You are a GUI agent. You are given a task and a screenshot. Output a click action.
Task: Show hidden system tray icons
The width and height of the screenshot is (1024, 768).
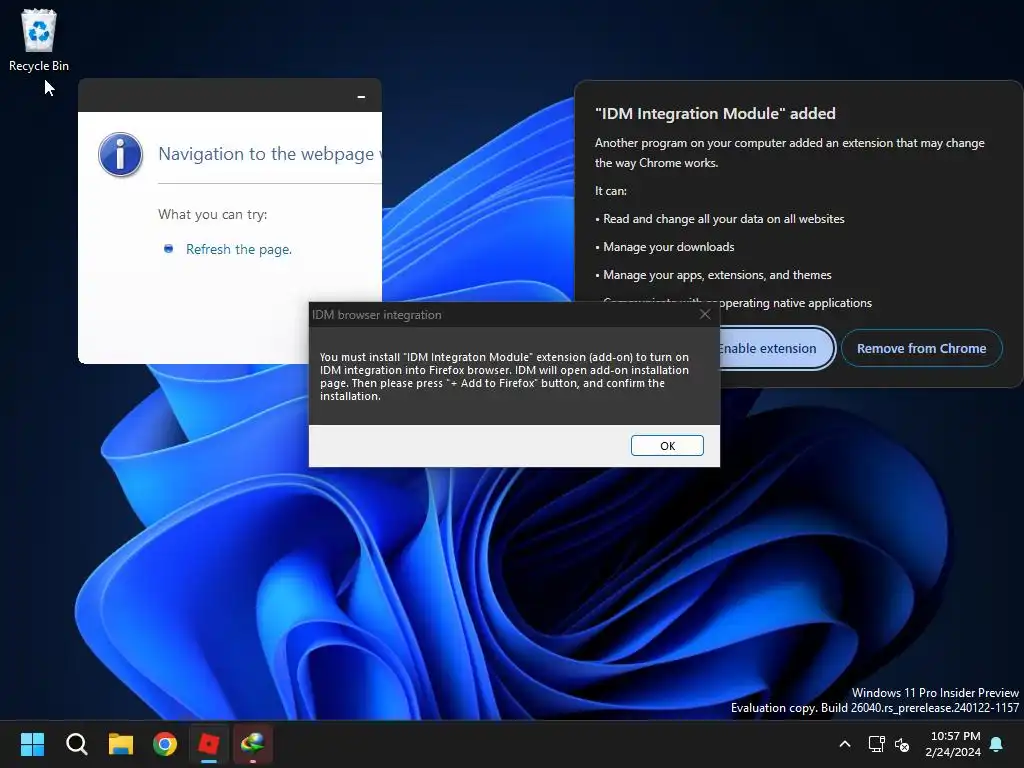pyautogui.click(x=844, y=744)
